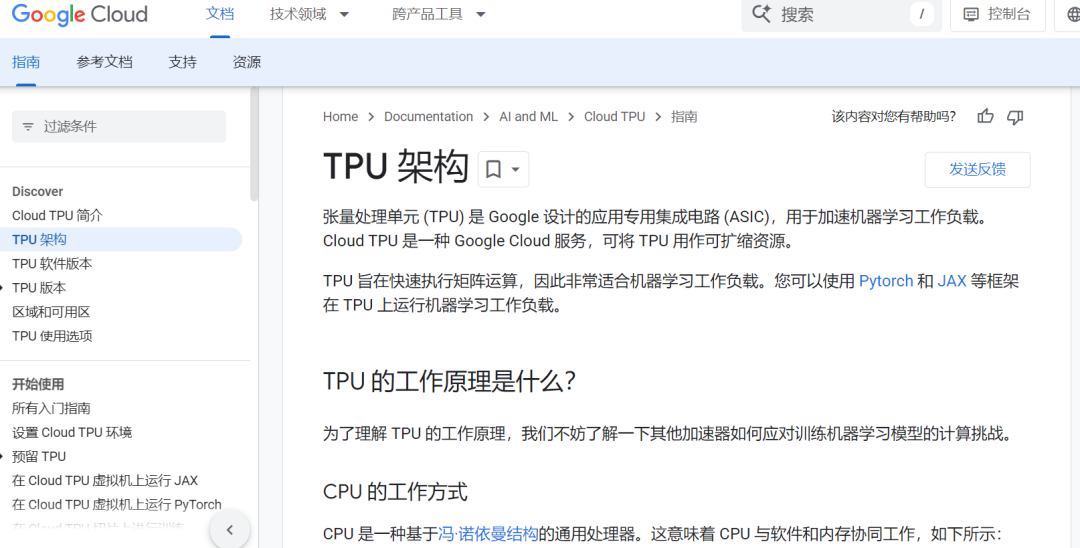Go to Documentation in the breadcrumb
Viewport: 1080px width, 548px height.
point(428,117)
